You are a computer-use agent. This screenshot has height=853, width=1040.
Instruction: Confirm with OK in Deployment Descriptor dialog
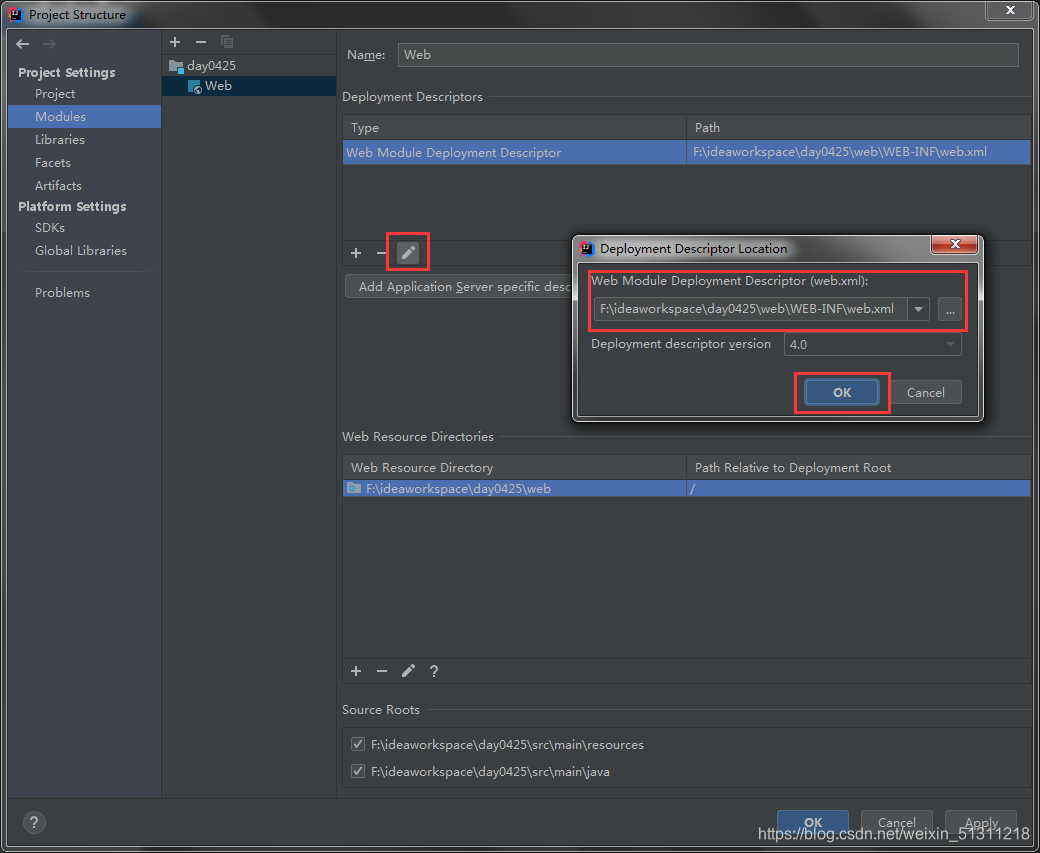pos(842,393)
